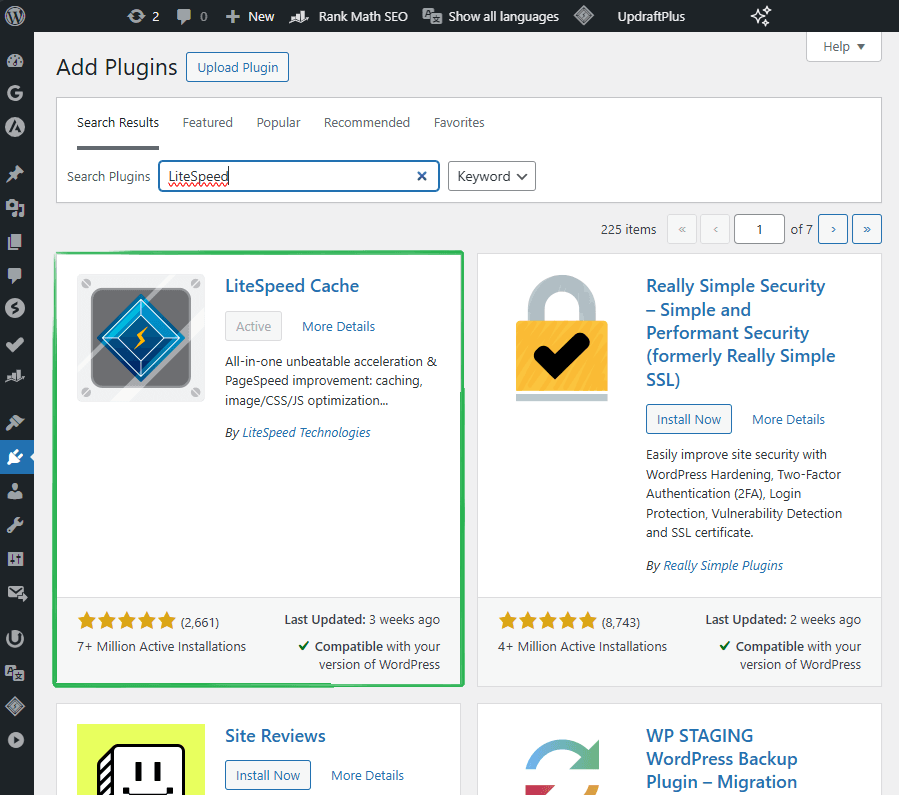Open the mail forwarding icon in sidebar
Viewport: 899px width, 795px height.
17,593
